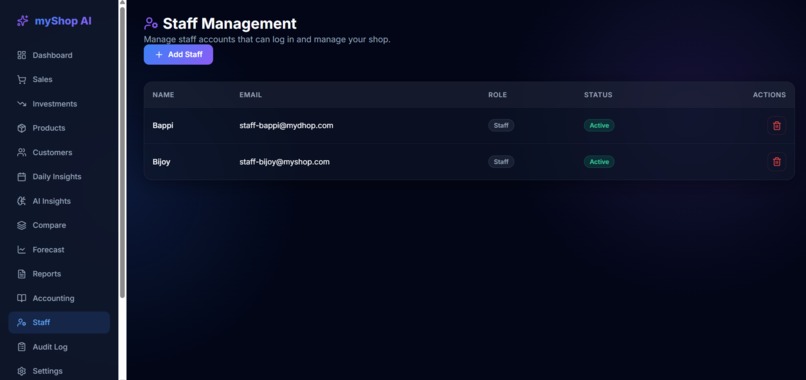The height and width of the screenshot is (380, 806).
Task: Open Investments from the sidebar
Action: 59,104
